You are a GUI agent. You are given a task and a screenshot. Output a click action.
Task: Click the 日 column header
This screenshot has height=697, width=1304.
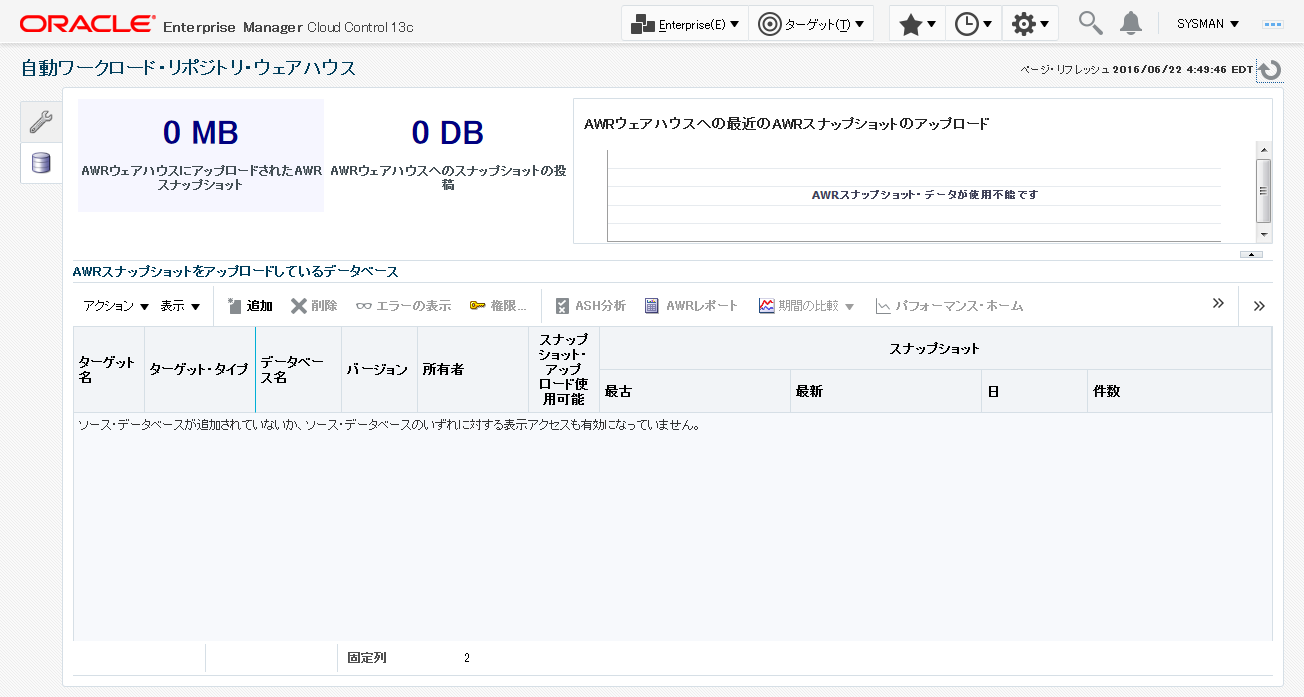tap(1035, 391)
